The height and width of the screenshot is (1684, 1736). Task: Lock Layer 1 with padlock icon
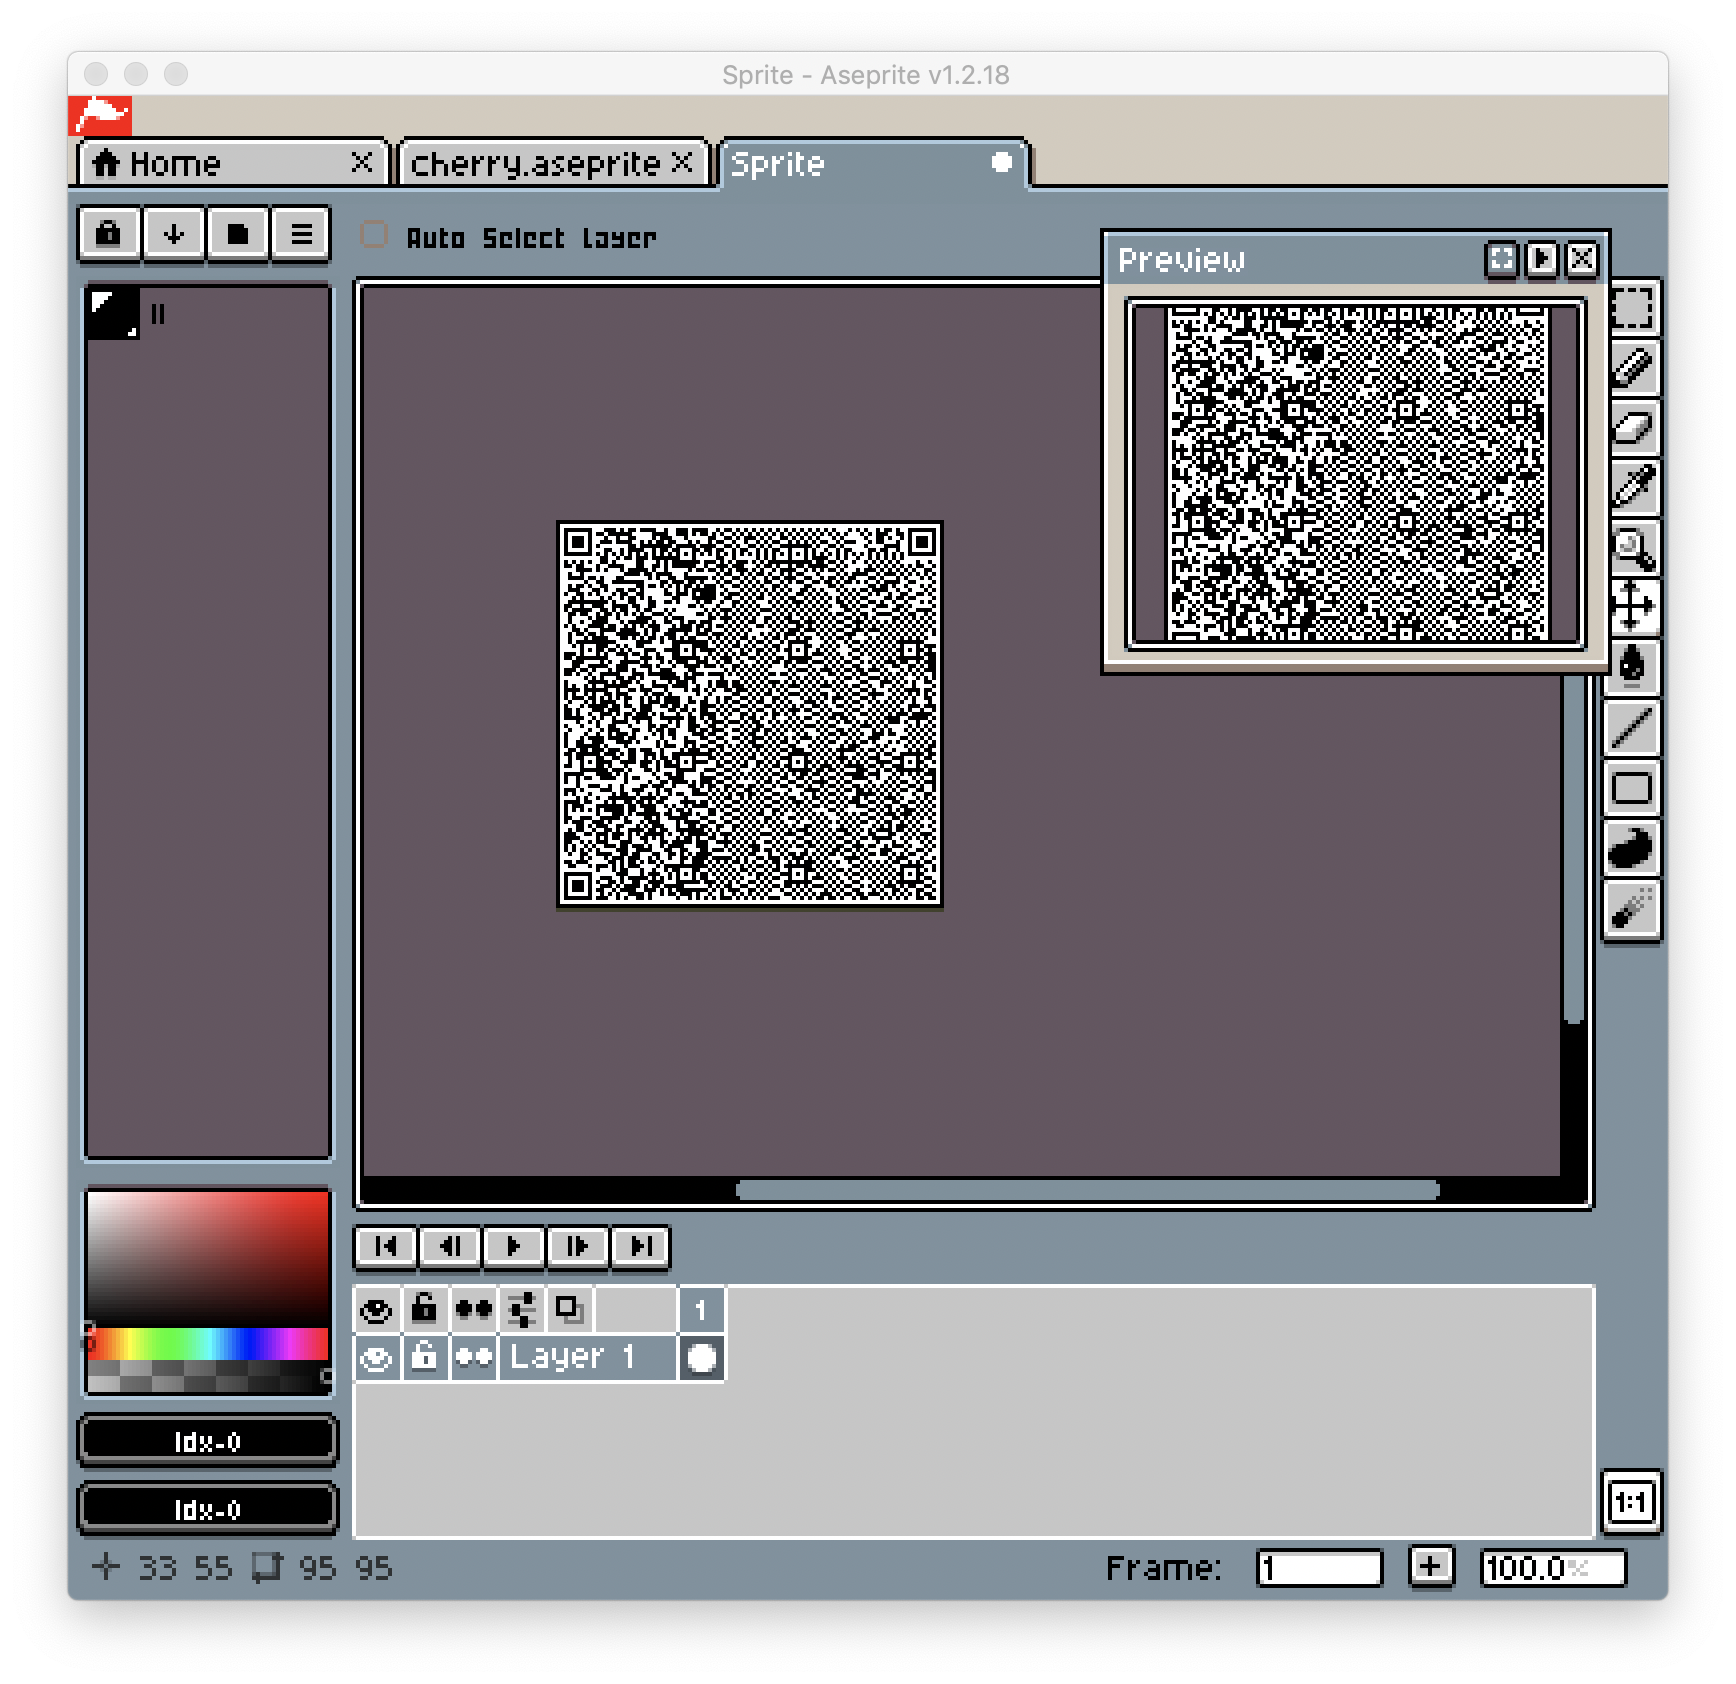[425, 1358]
